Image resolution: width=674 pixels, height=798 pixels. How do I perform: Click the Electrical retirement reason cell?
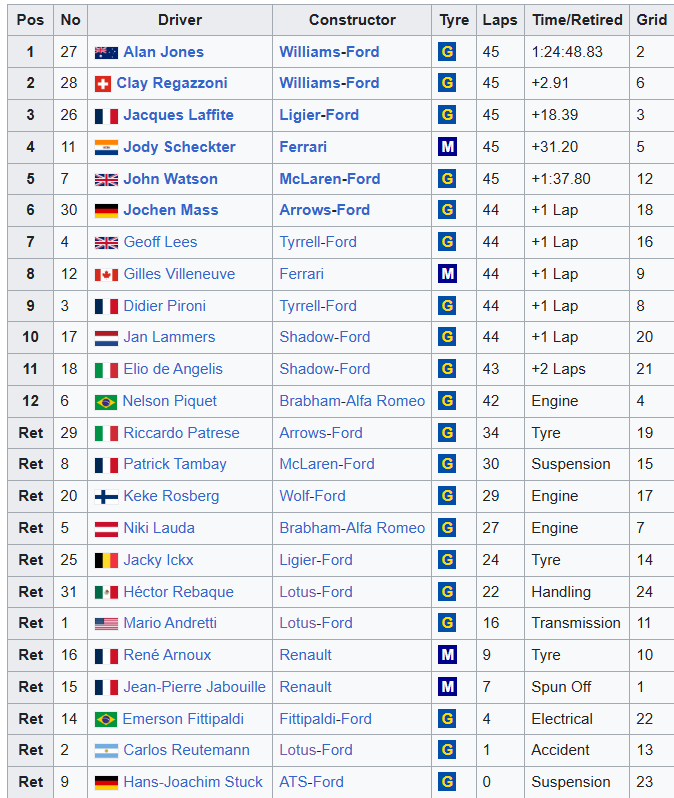click(x=577, y=719)
